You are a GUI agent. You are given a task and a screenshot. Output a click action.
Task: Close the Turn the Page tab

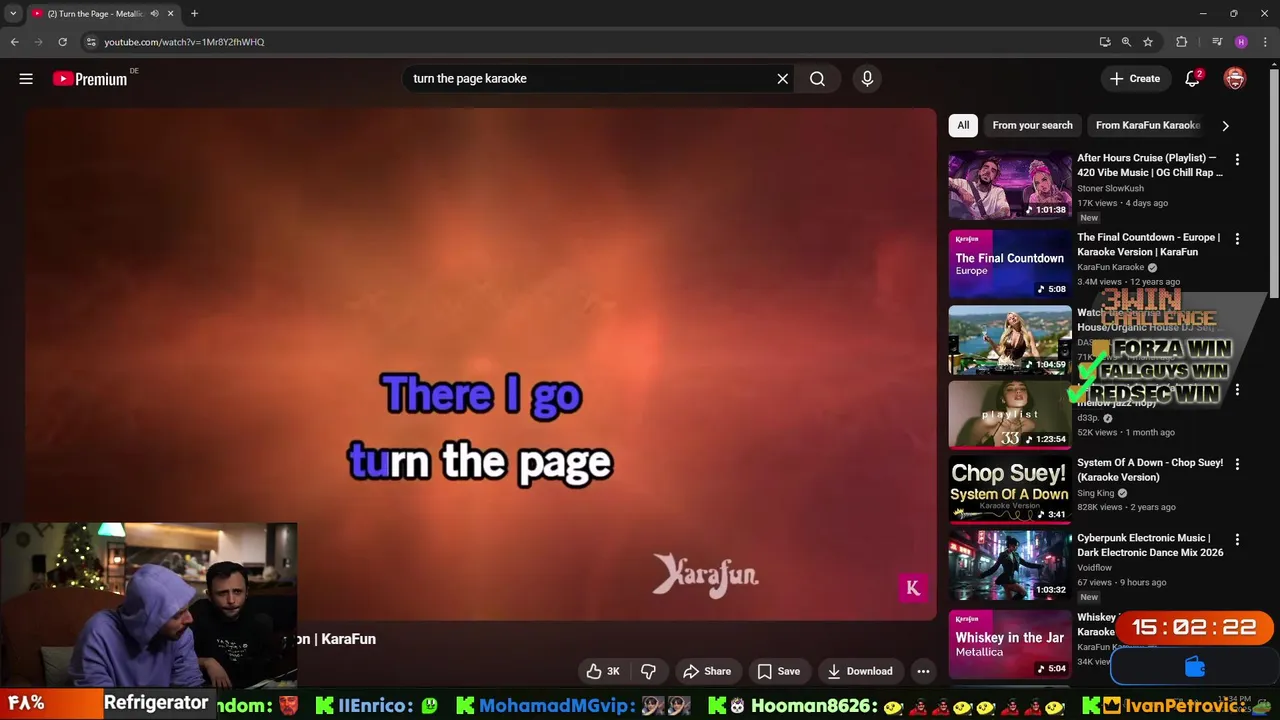(x=170, y=14)
